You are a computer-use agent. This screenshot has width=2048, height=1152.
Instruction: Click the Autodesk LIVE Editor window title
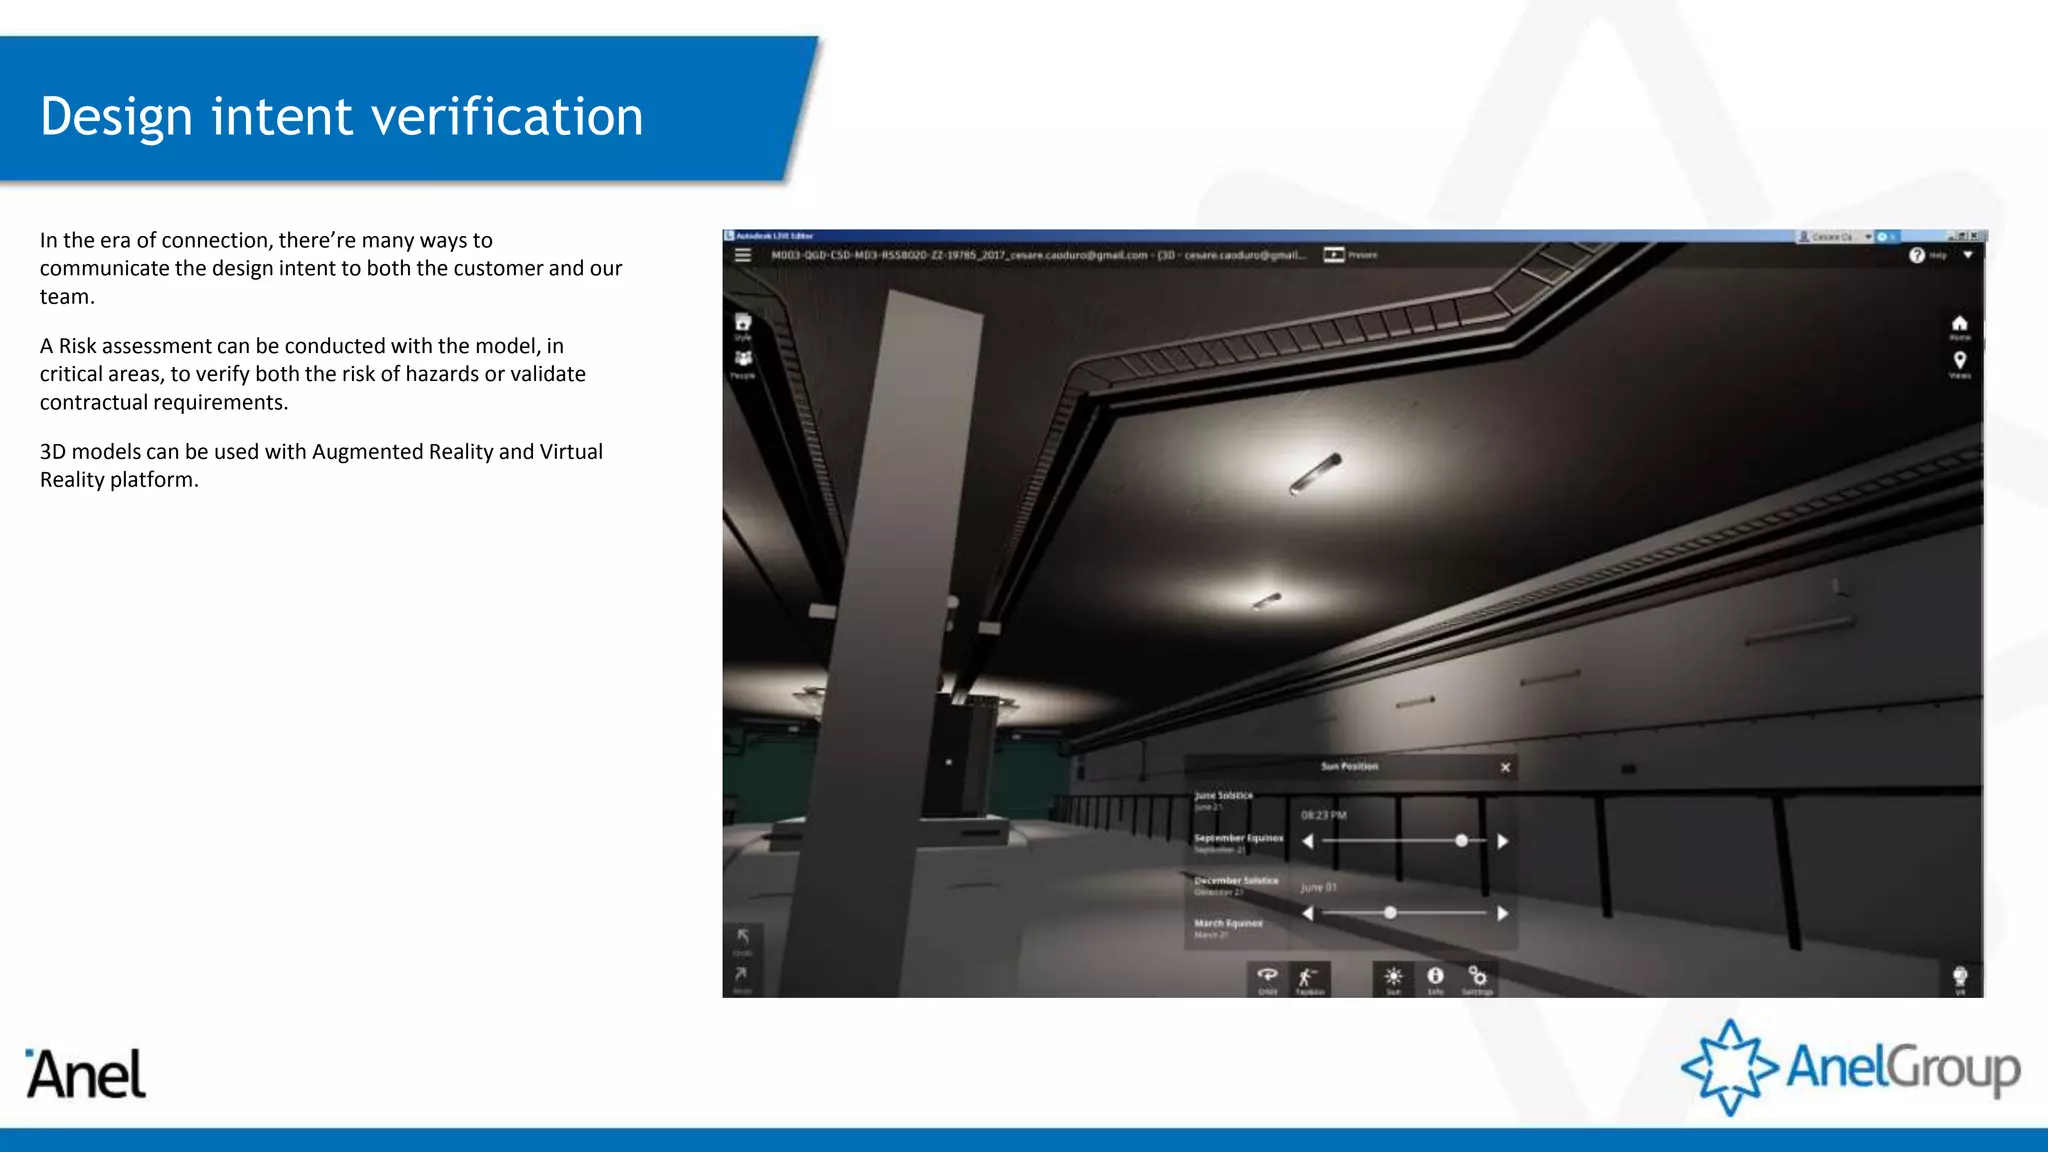point(775,236)
